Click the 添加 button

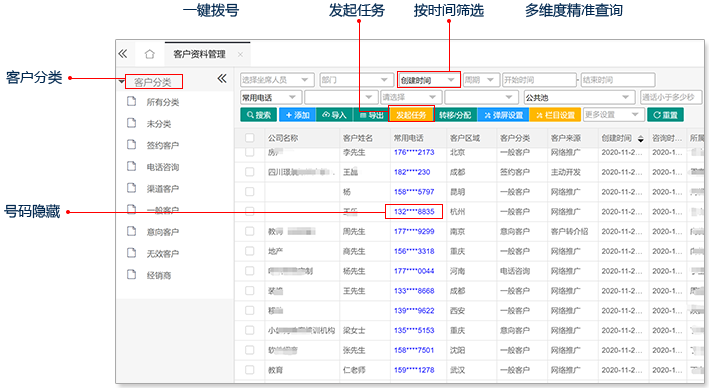(x=298, y=115)
